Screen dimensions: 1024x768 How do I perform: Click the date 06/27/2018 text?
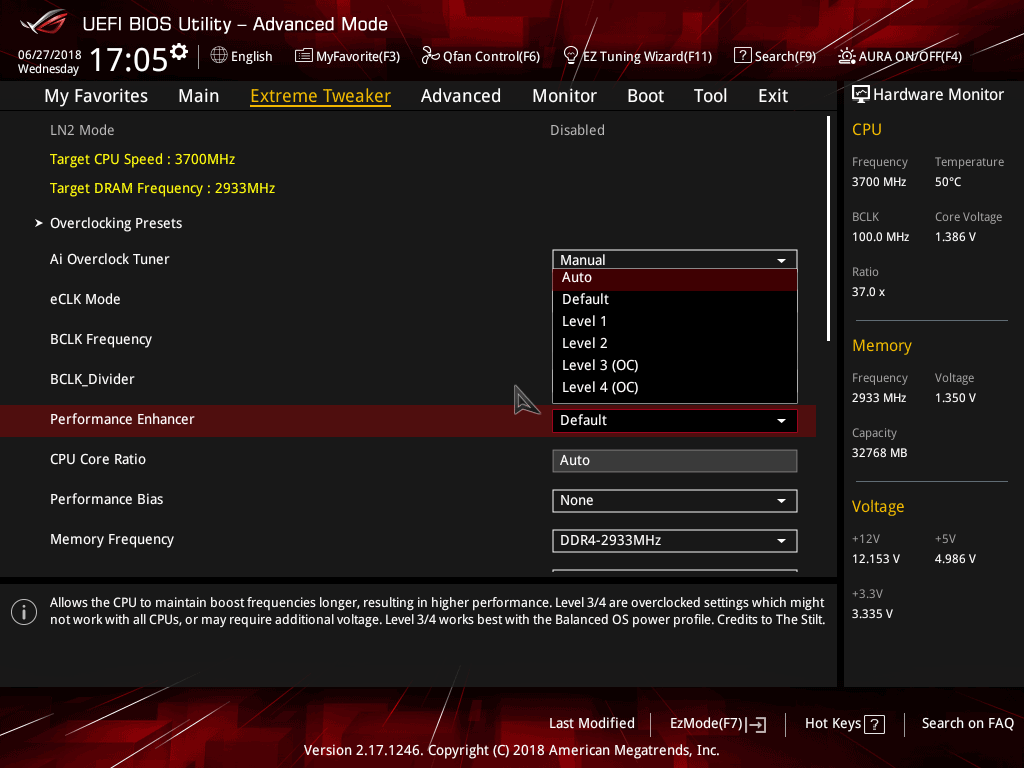click(50, 55)
